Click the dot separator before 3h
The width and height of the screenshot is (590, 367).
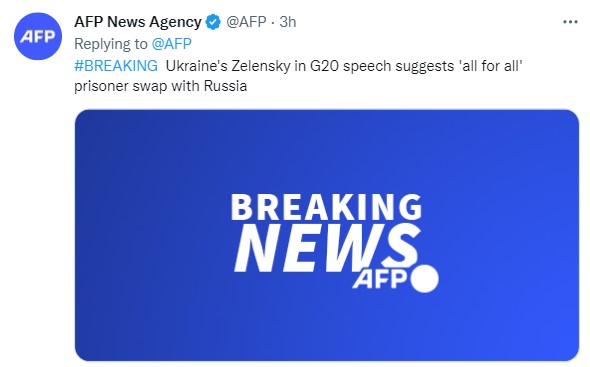(x=273, y=23)
